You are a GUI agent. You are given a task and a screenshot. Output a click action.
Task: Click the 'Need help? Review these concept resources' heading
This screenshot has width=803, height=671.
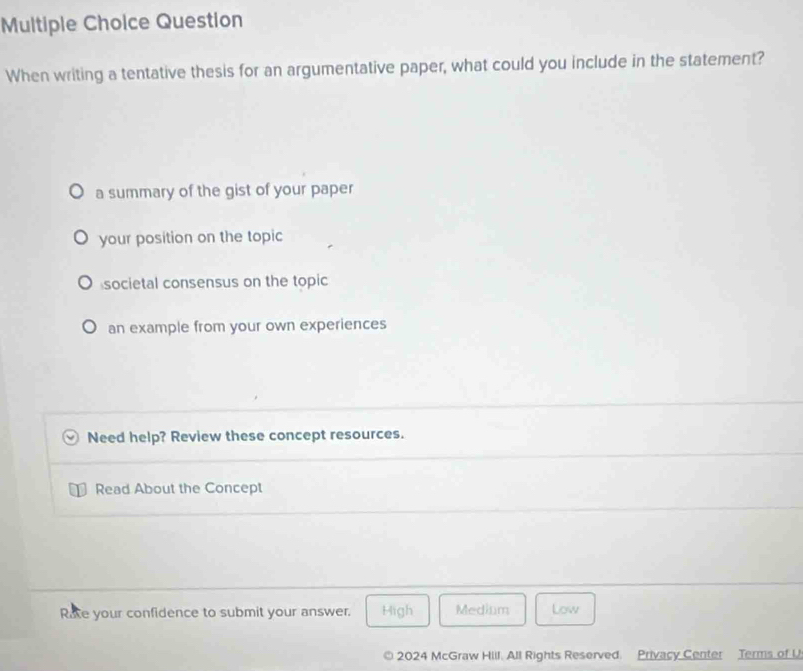click(x=246, y=435)
